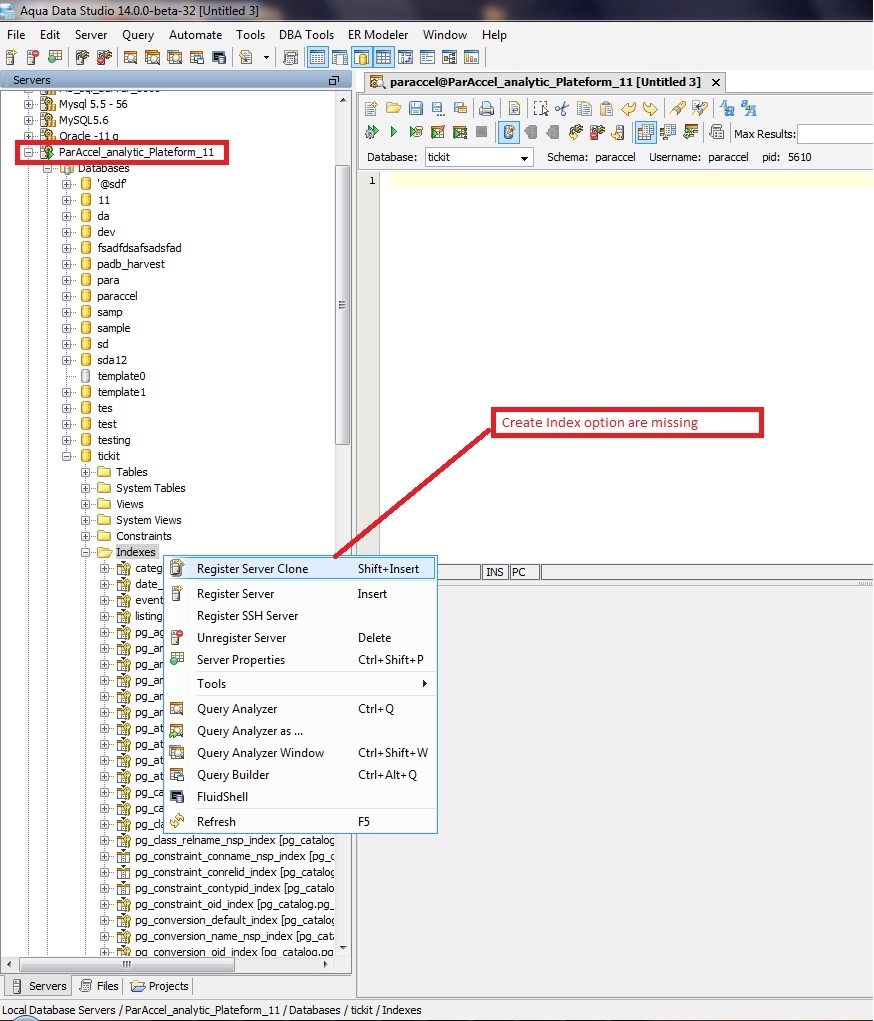Collapse the tickit database node
Viewport: 874px width, 1021px height.
pyautogui.click(x=66, y=456)
